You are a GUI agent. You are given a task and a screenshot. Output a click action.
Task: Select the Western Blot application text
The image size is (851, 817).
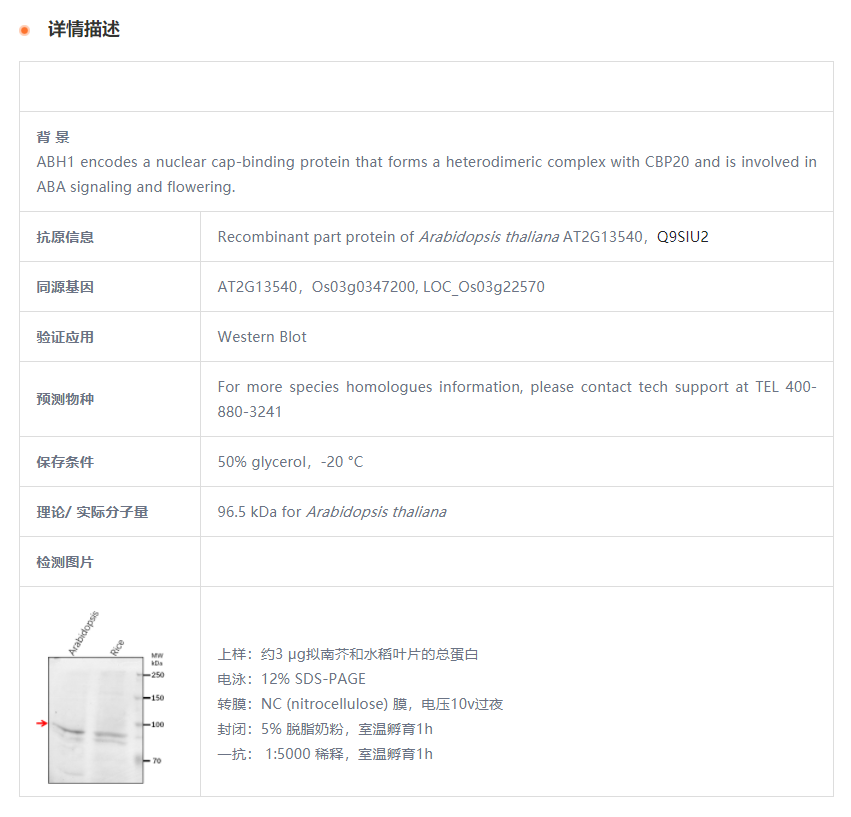click(x=262, y=337)
